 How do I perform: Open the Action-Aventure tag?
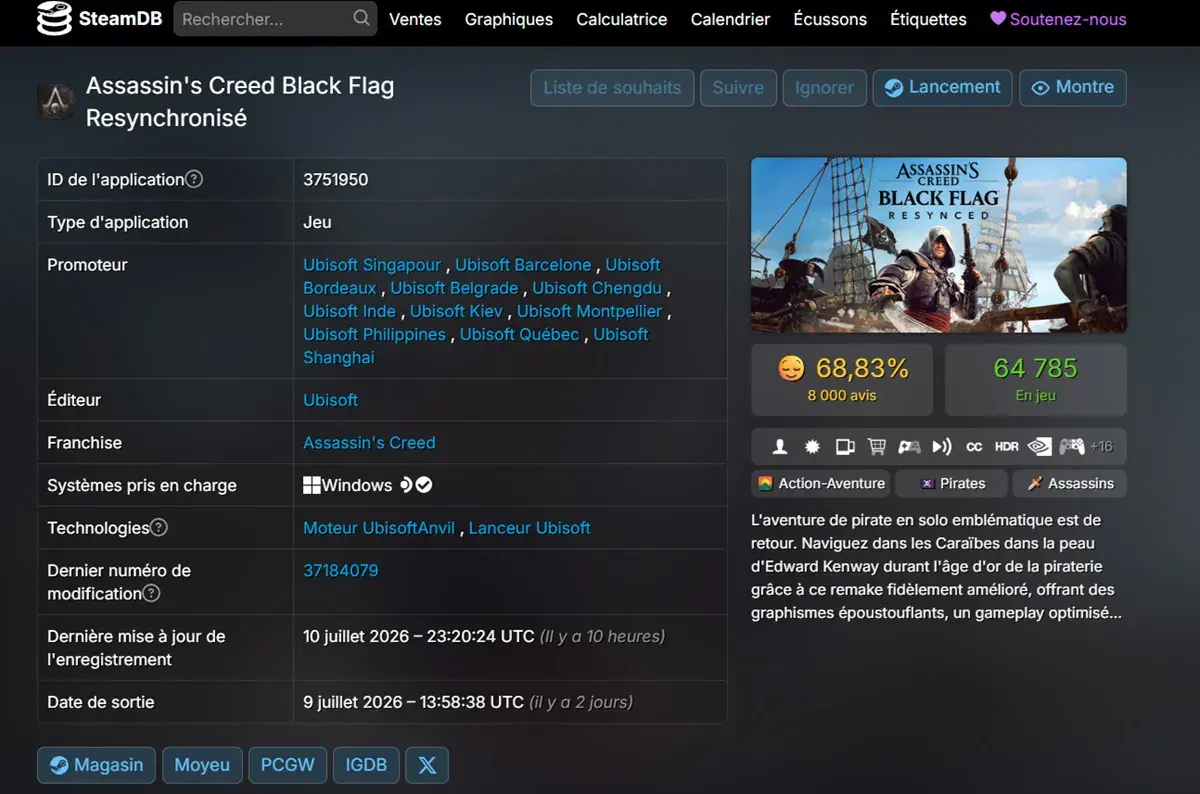821,483
